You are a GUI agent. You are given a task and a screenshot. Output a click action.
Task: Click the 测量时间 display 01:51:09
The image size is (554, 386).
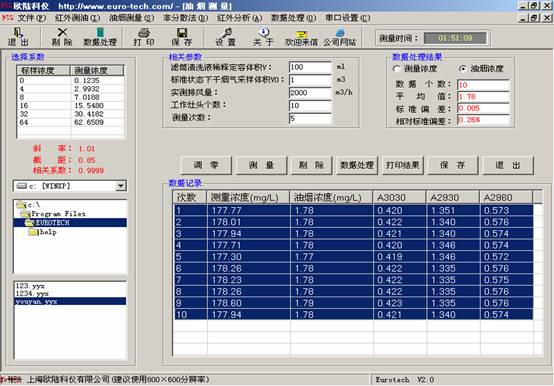coord(455,38)
